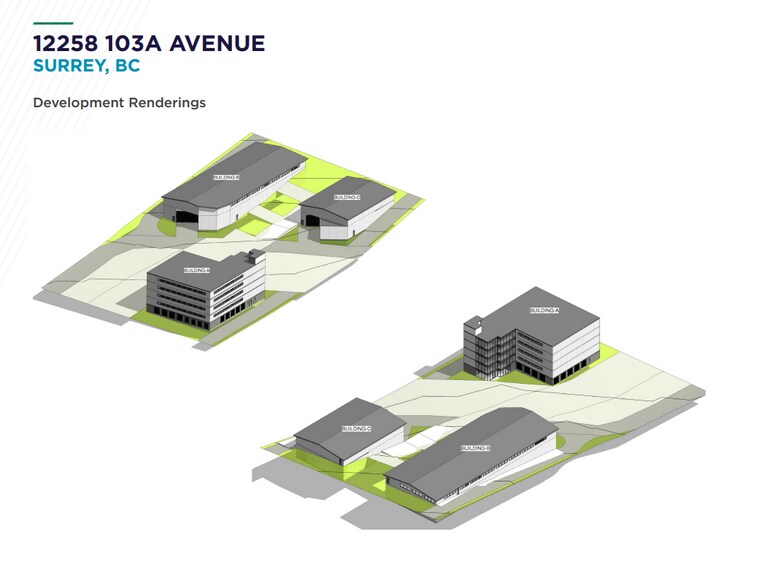Click the "SURREY, BC" subtitle text

pos(86,68)
